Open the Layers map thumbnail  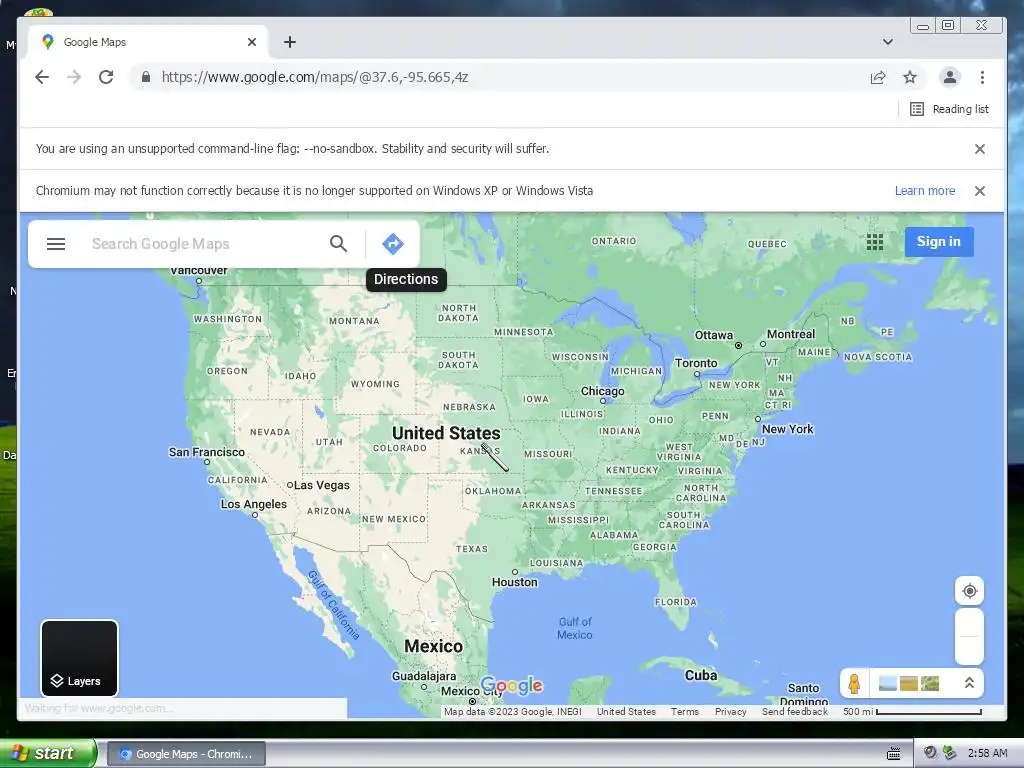pos(80,658)
